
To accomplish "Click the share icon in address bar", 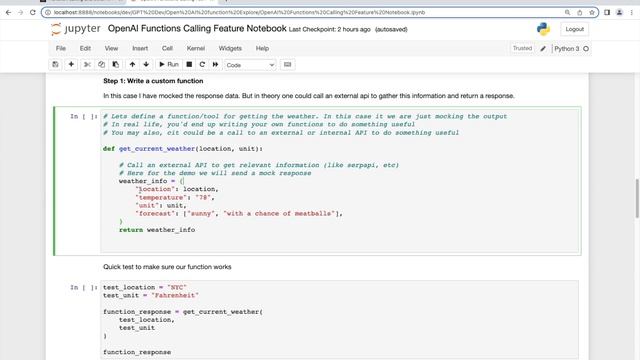I will coord(580,12).
